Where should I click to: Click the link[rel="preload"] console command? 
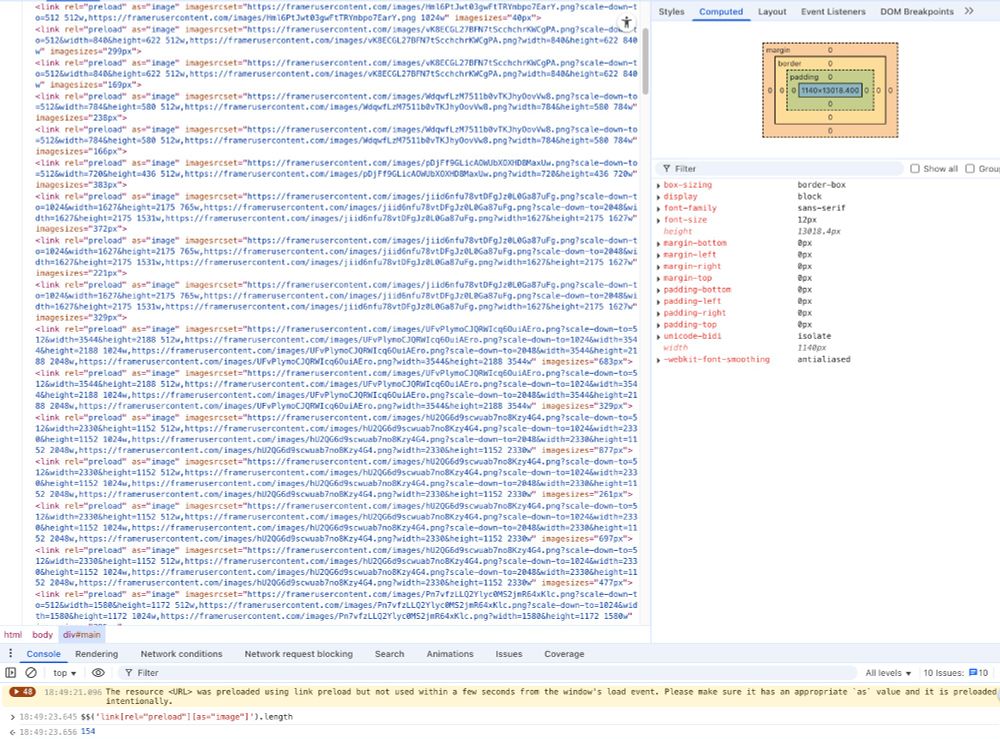coord(187,717)
